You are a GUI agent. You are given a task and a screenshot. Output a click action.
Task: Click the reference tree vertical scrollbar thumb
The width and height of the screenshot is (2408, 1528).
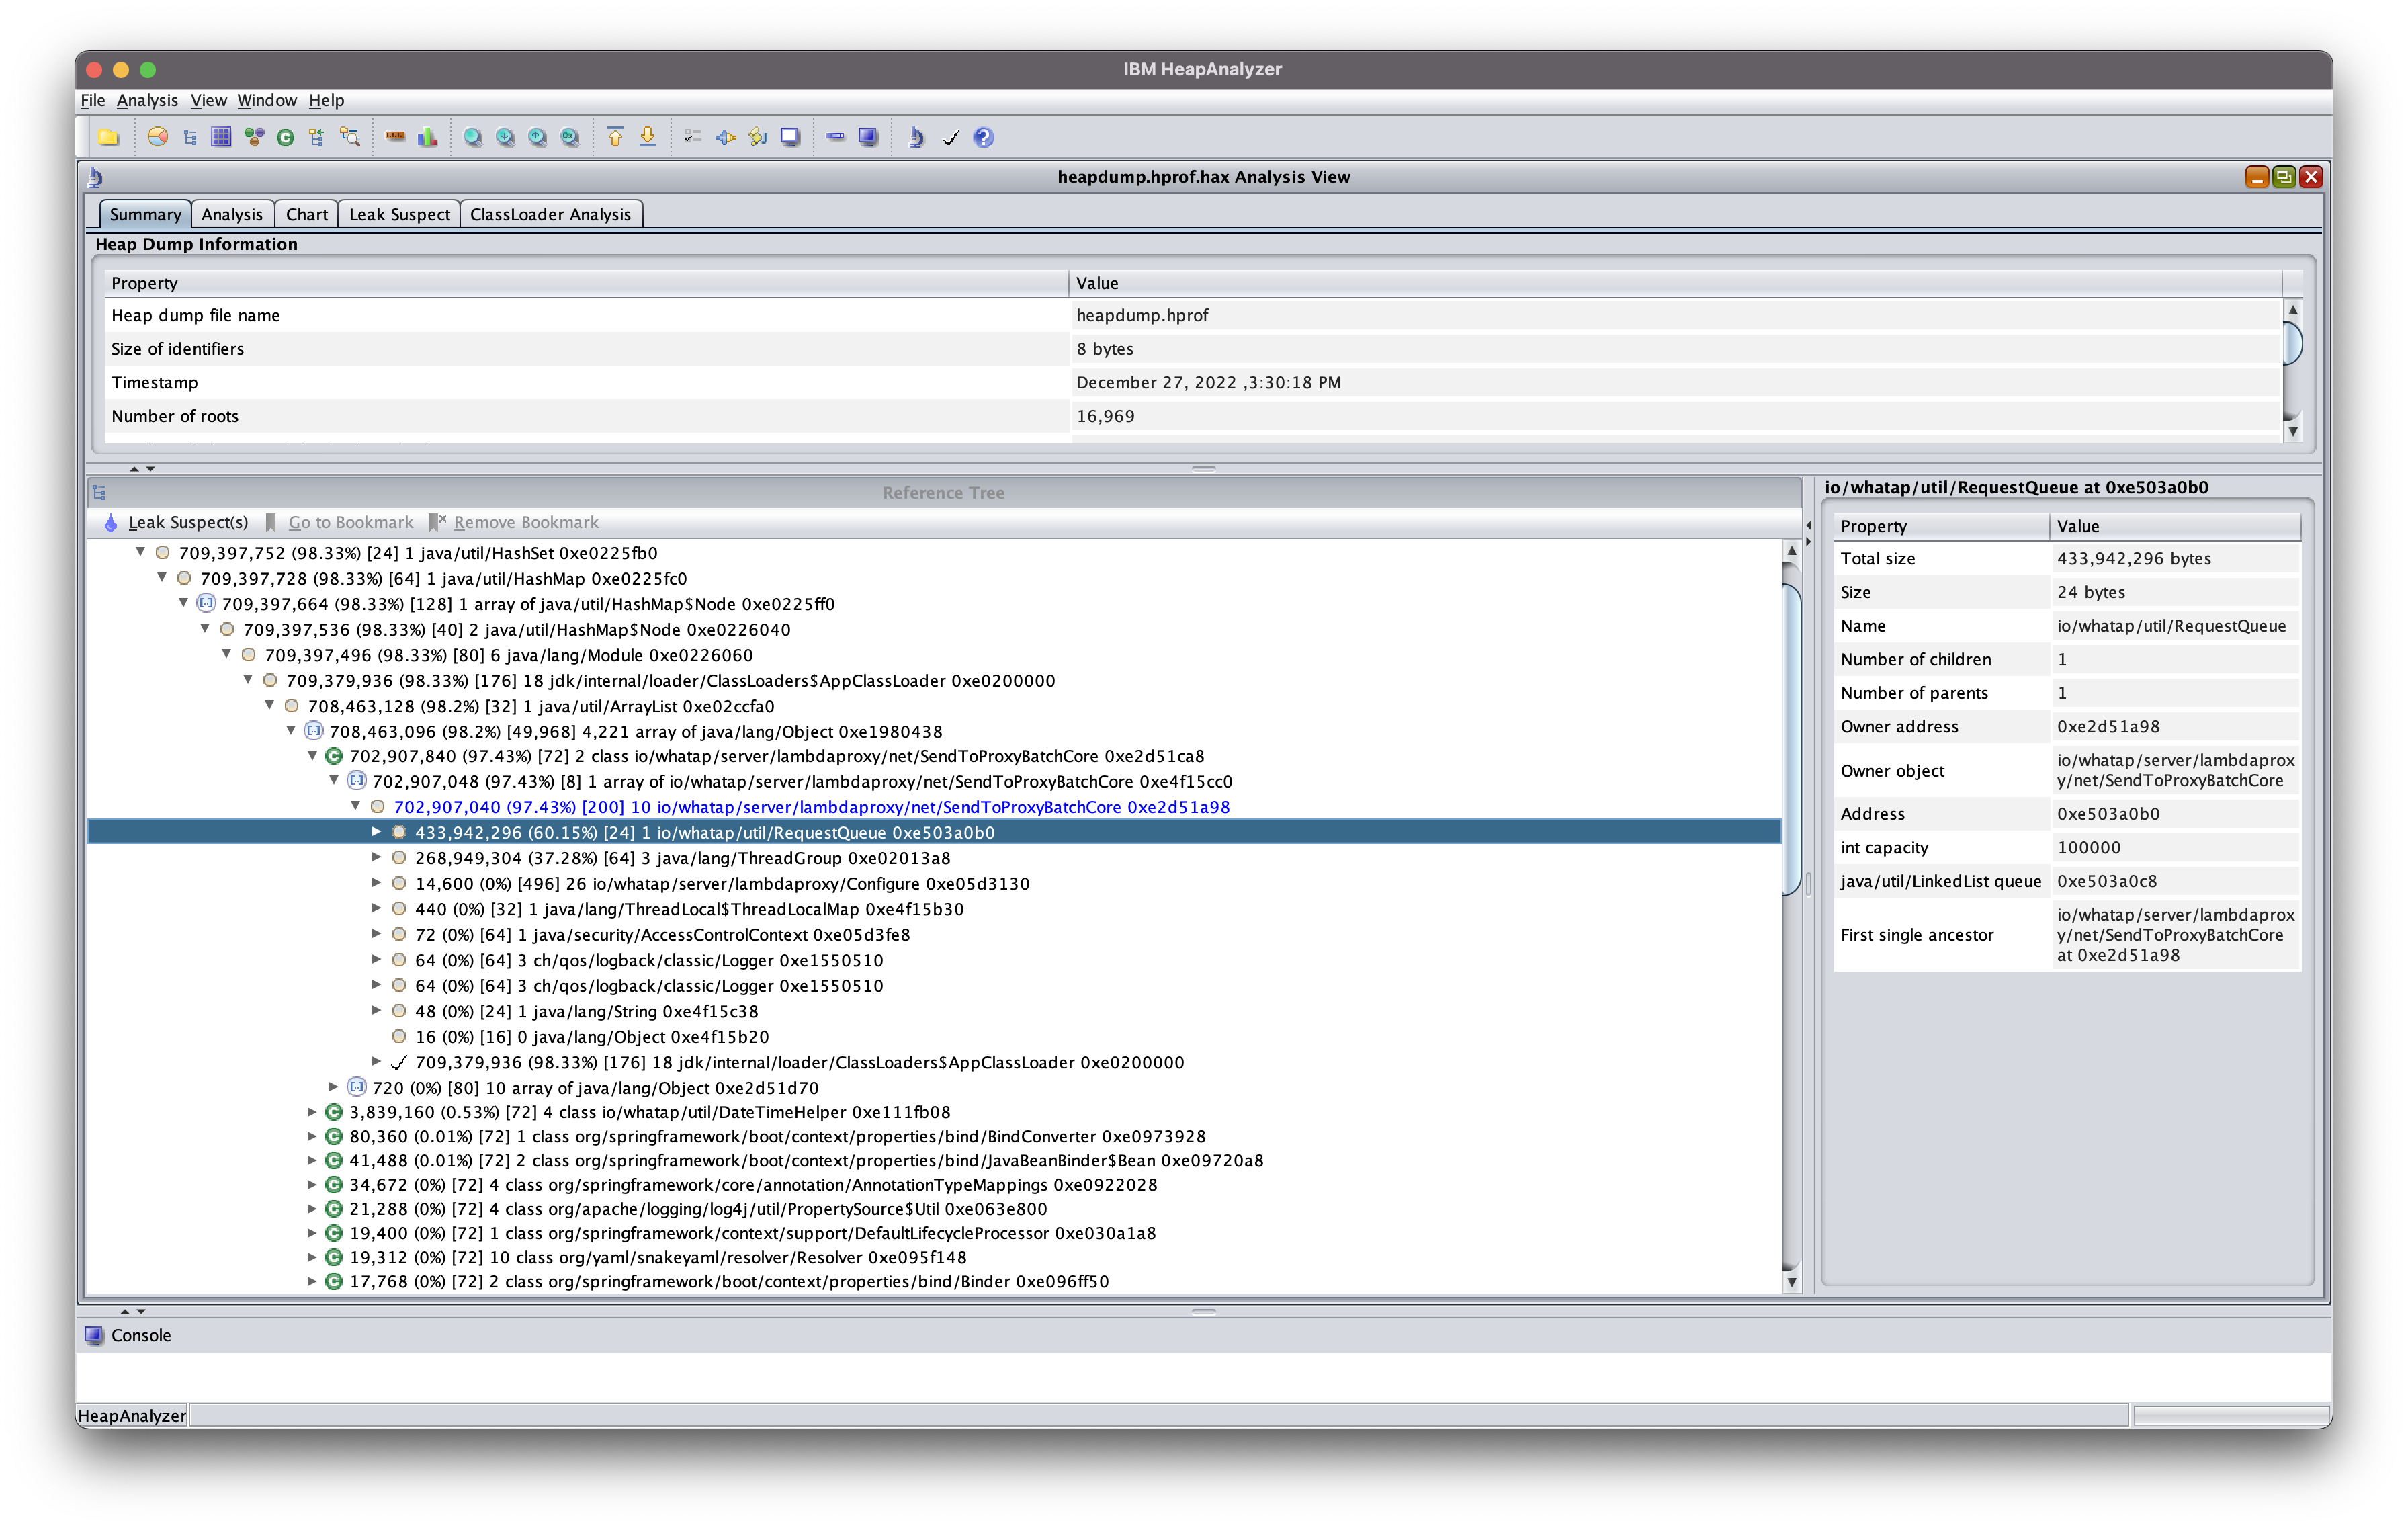pos(1791,740)
